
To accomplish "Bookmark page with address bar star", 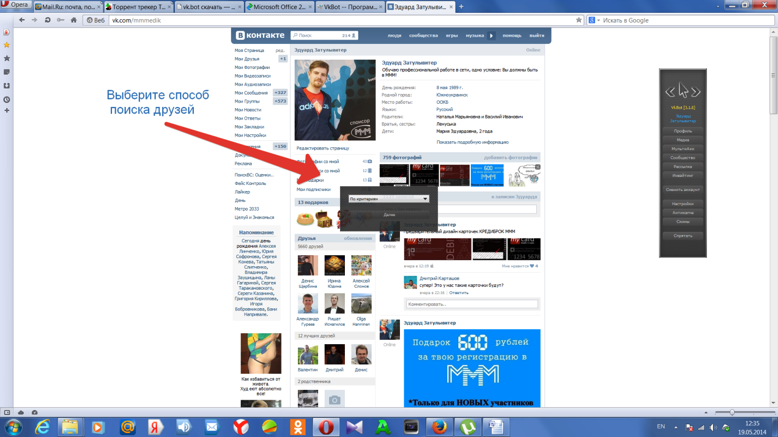I will [579, 20].
